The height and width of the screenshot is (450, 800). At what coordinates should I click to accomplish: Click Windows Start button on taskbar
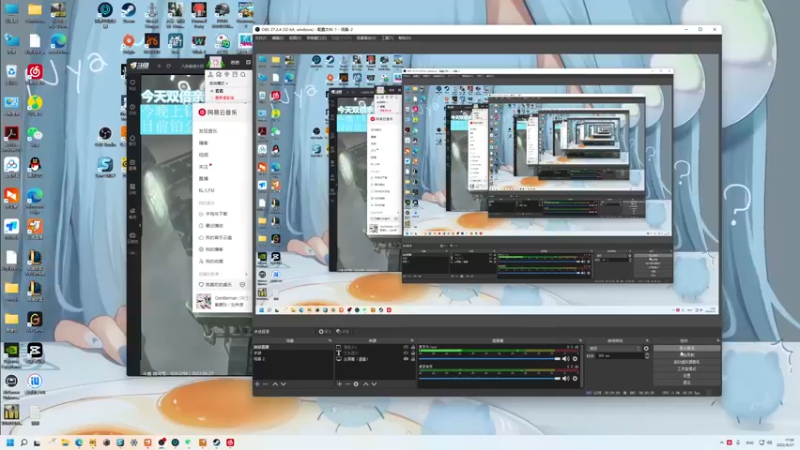click(10, 442)
